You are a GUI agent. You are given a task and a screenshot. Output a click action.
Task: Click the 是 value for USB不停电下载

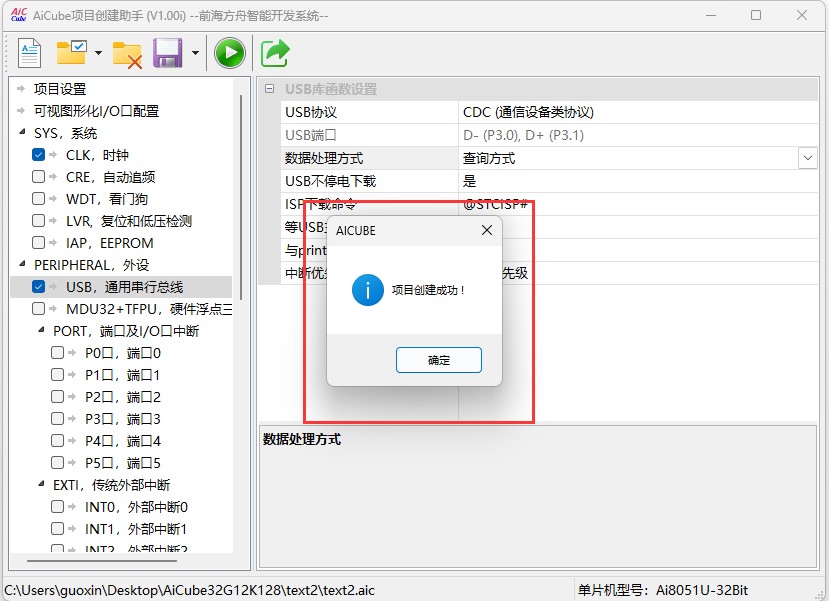point(638,181)
